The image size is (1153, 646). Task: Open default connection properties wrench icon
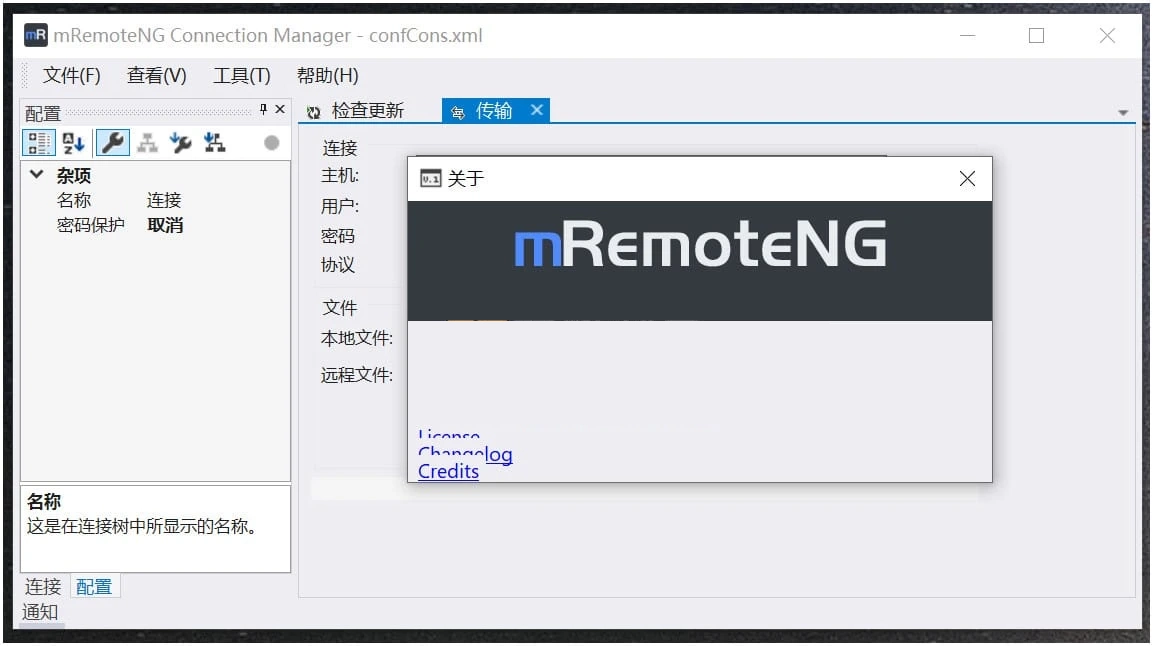pos(180,142)
